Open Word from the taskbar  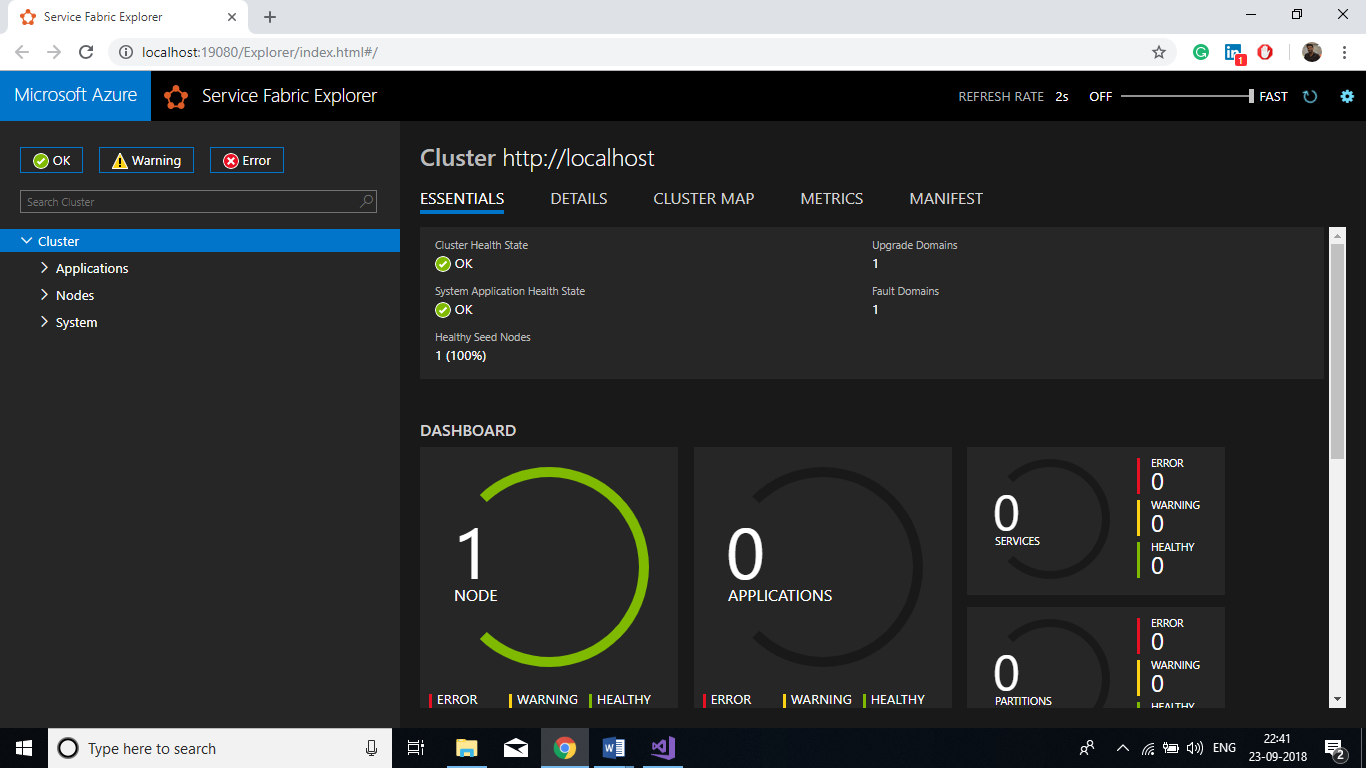pos(613,748)
